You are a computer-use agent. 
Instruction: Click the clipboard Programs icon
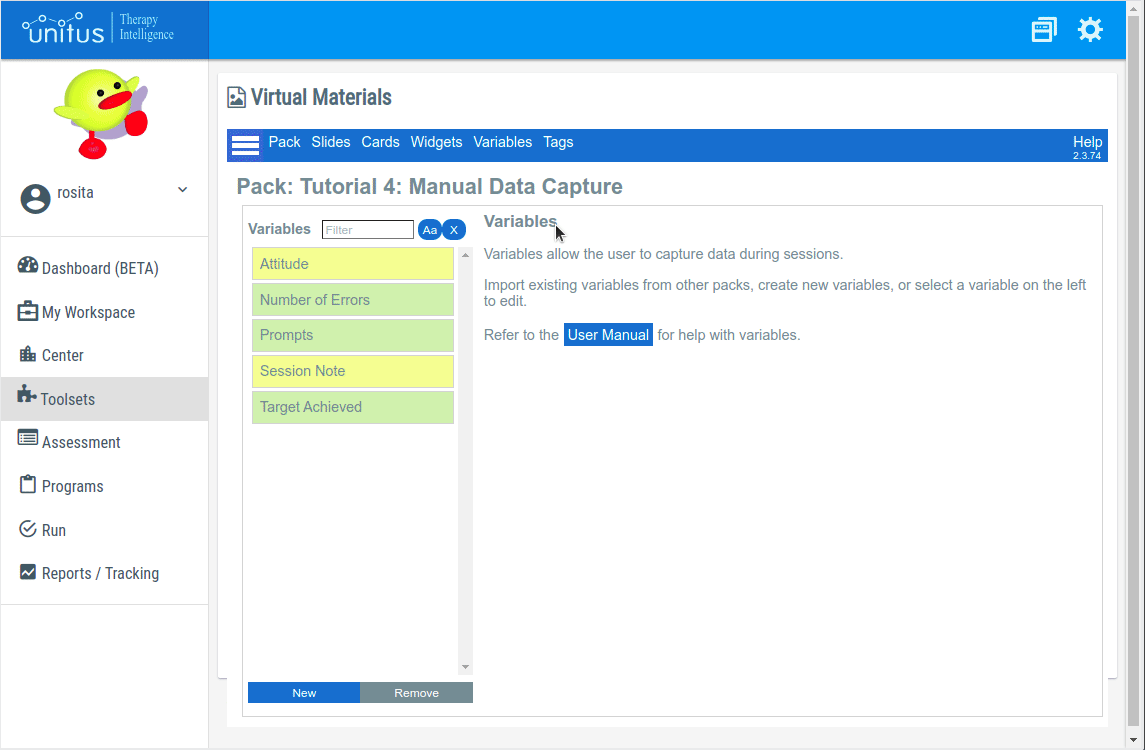(27, 485)
